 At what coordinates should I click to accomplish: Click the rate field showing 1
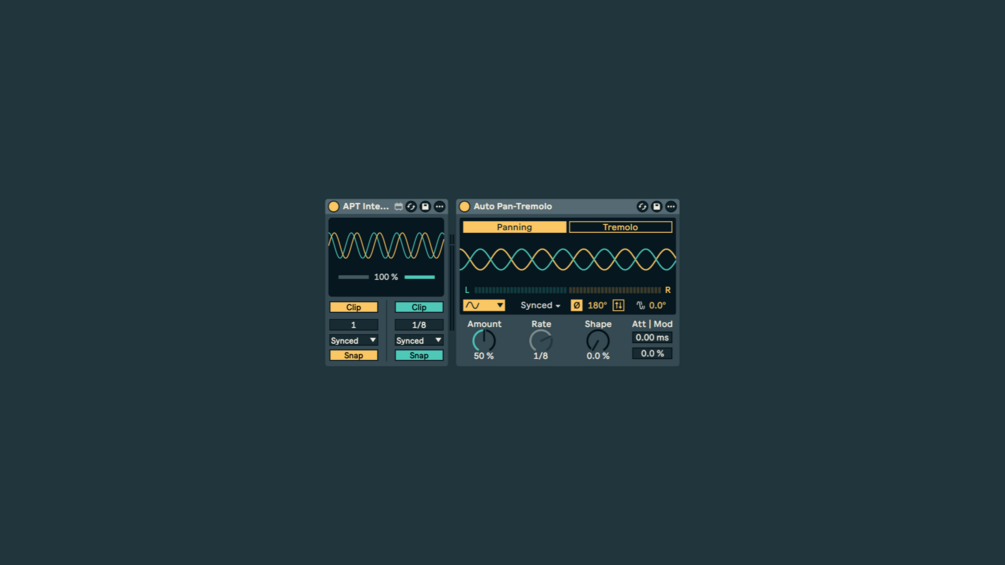pyautogui.click(x=354, y=325)
